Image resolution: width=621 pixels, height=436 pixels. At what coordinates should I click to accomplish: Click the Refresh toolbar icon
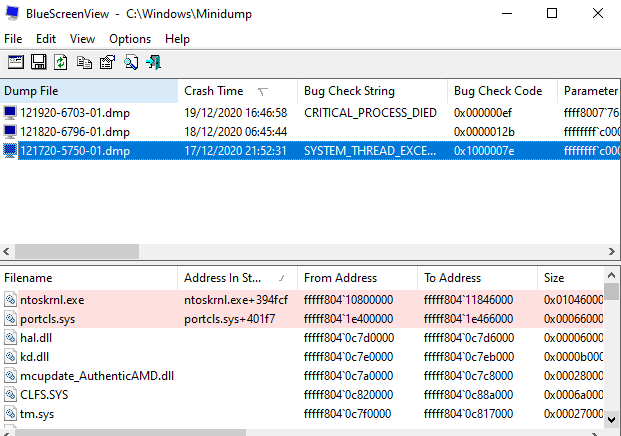(61, 63)
